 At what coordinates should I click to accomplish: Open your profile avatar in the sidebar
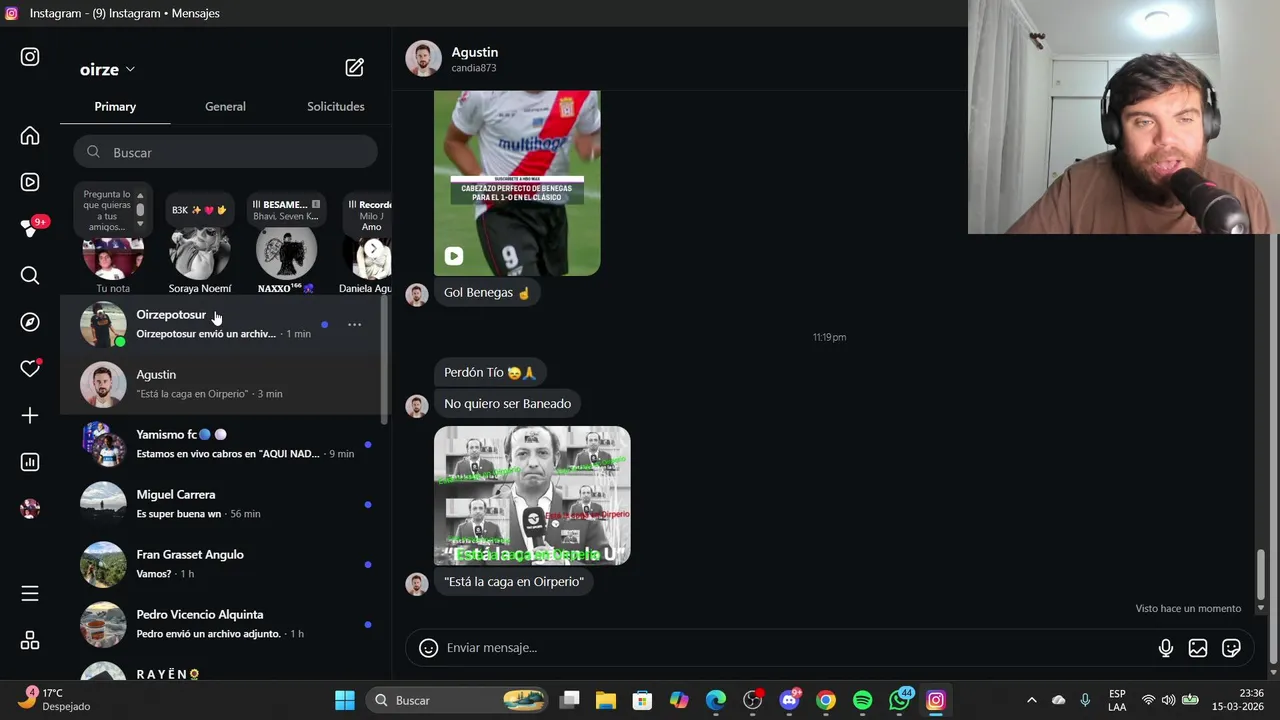30,508
